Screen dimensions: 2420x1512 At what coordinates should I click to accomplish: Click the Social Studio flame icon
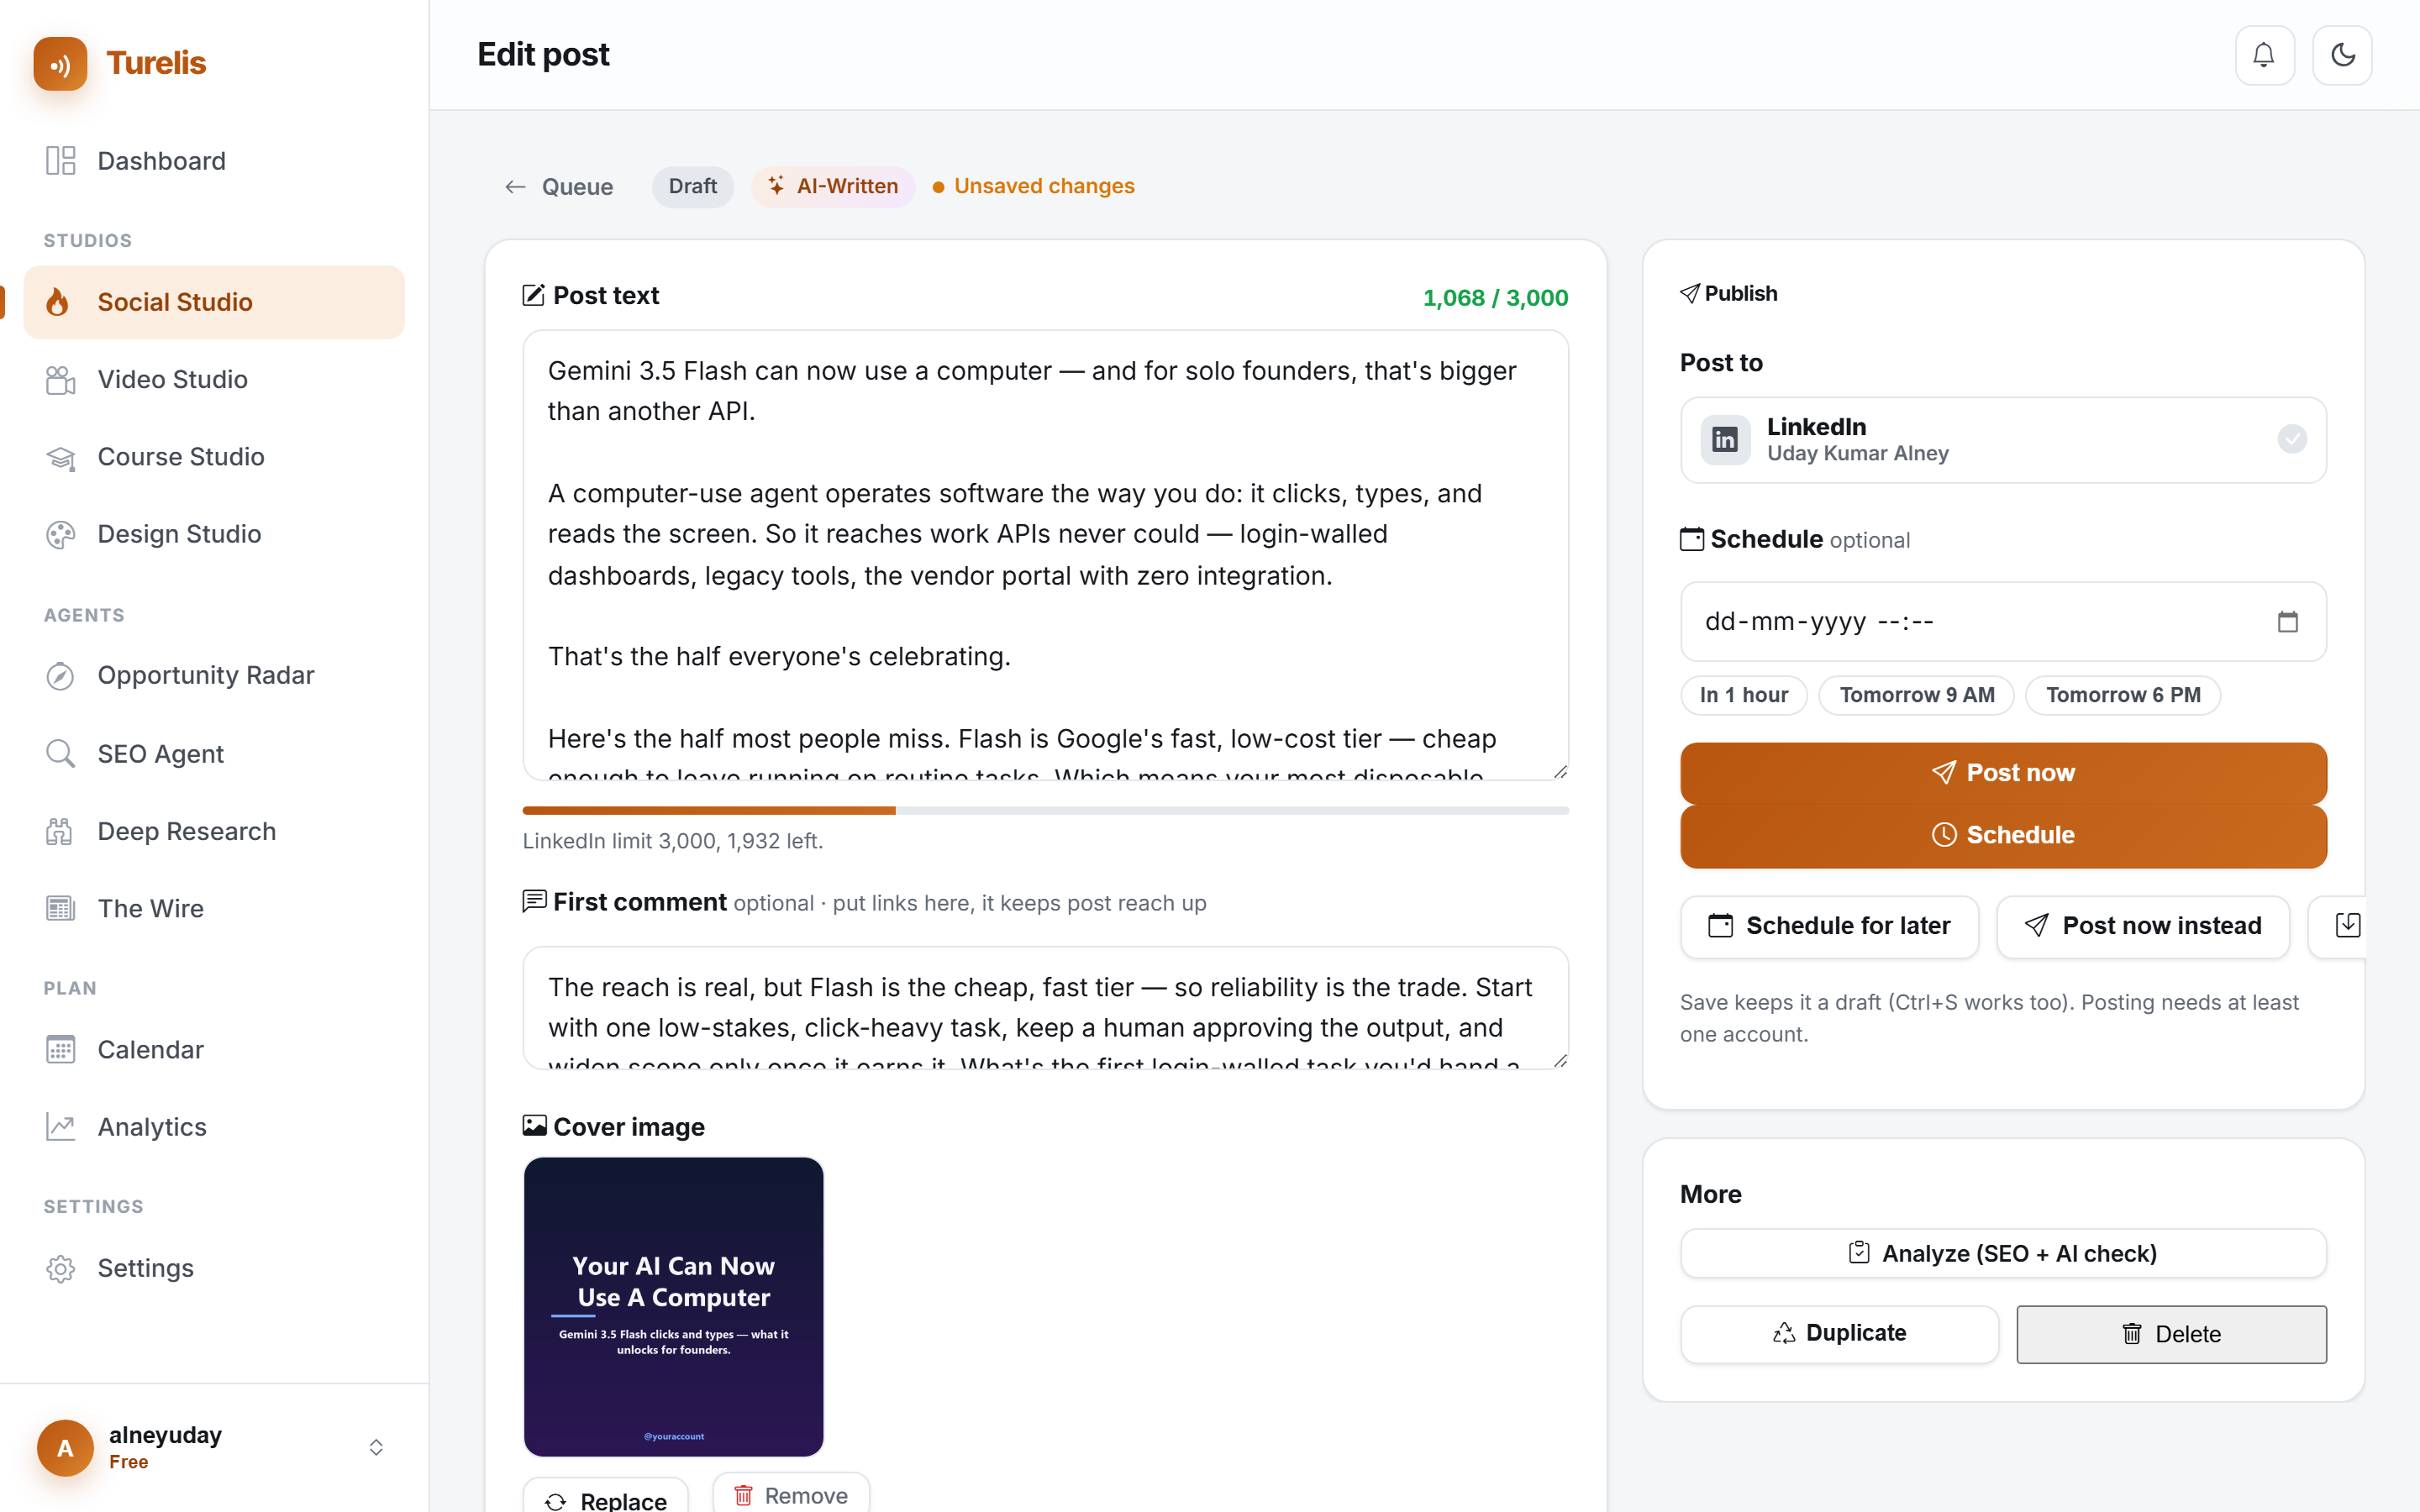click(x=59, y=302)
